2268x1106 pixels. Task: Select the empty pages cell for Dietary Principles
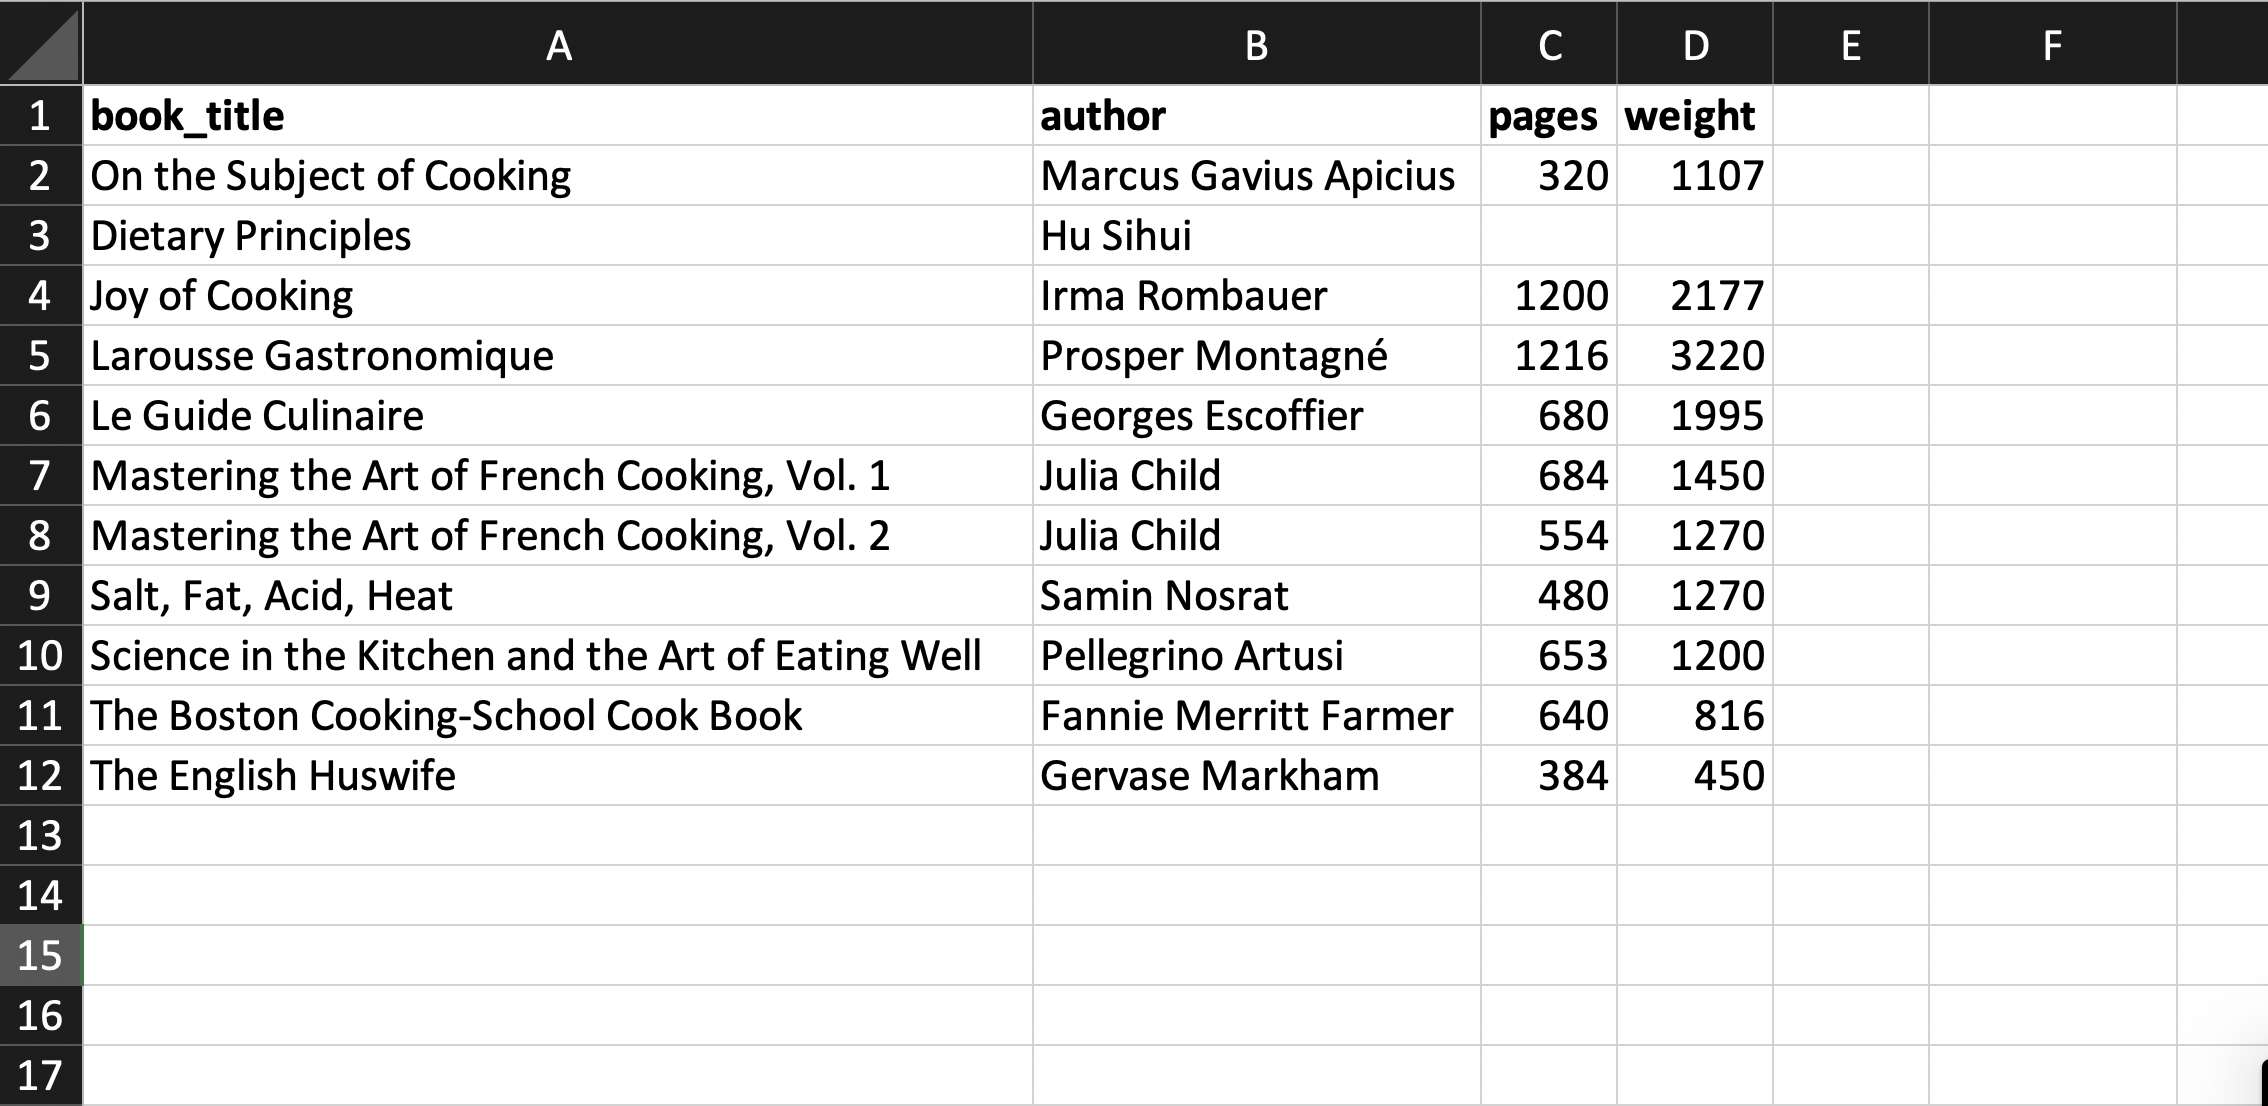pos(1548,236)
